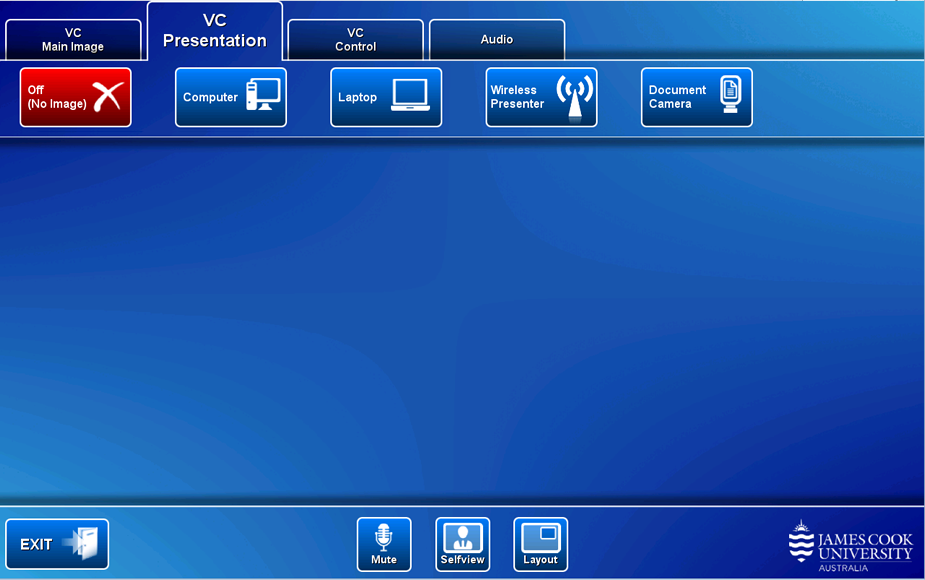Choose the Document Camera source
This screenshot has height=580, width=925.
coord(697,97)
